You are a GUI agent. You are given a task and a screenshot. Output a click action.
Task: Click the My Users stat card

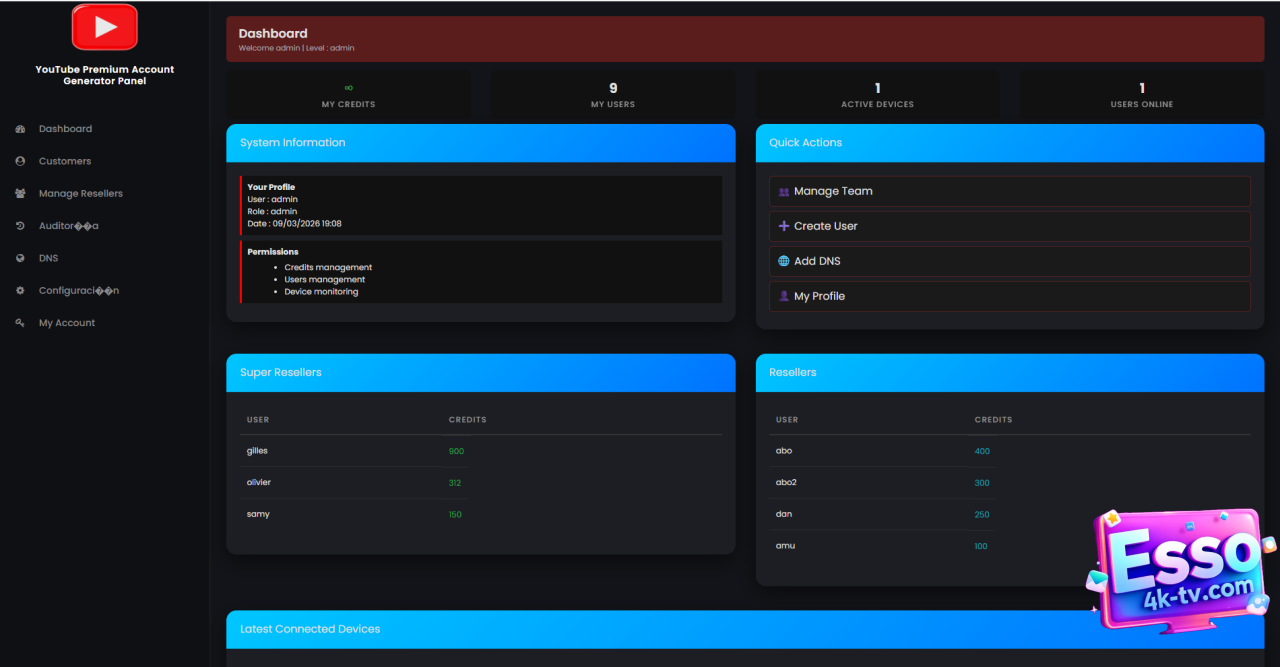point(613,95)
